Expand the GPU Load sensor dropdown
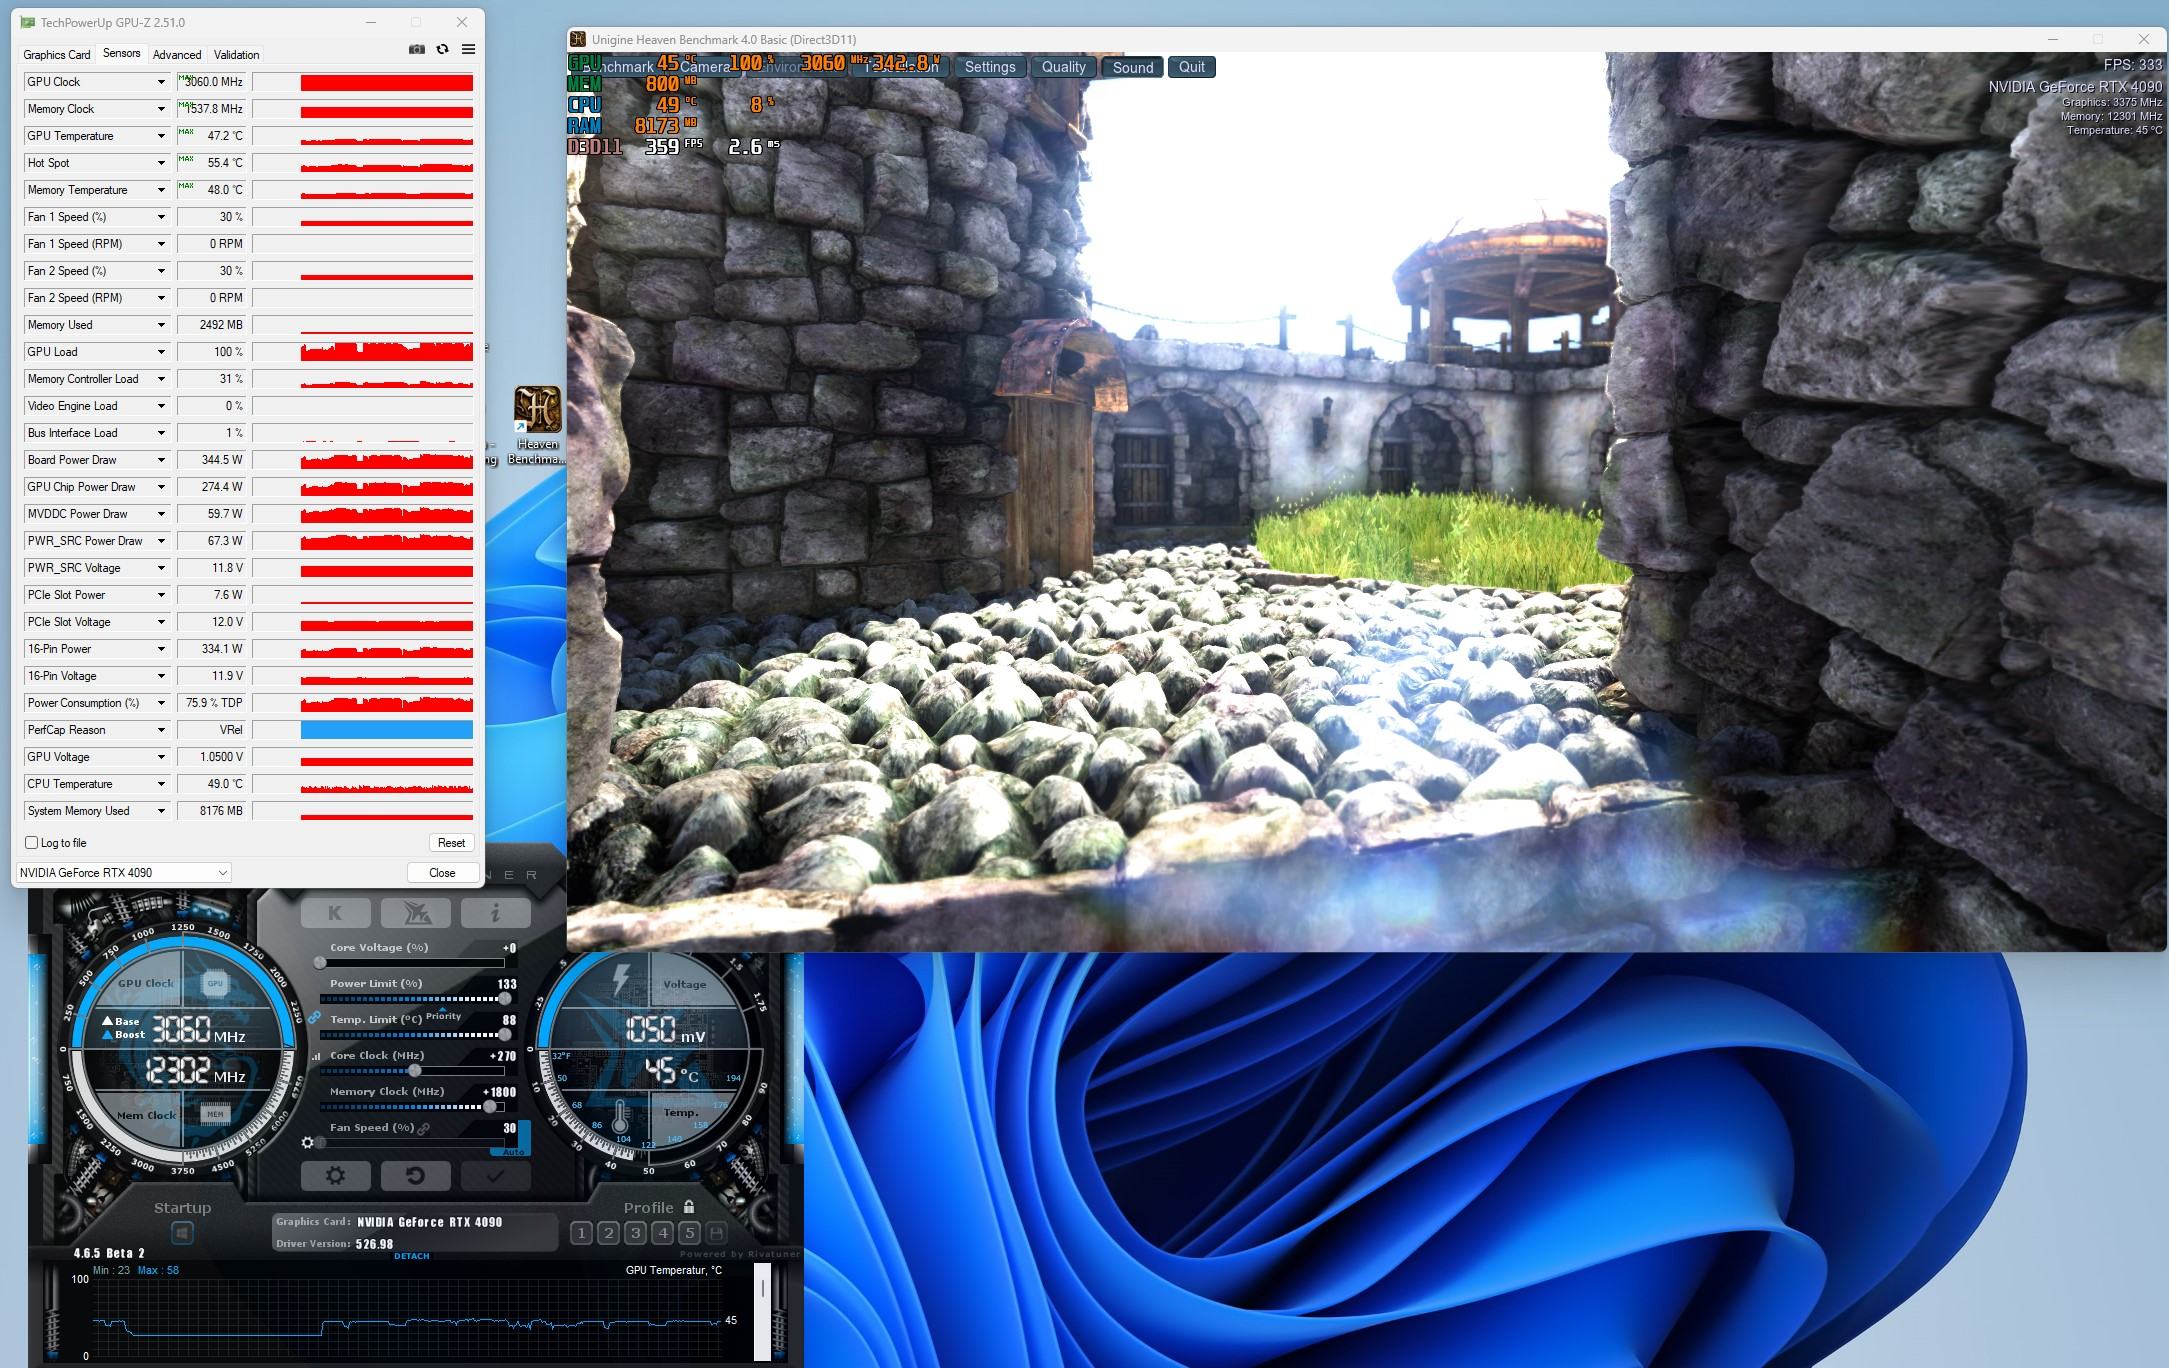Viewport: 2169px width, 1368px height. 161,352
